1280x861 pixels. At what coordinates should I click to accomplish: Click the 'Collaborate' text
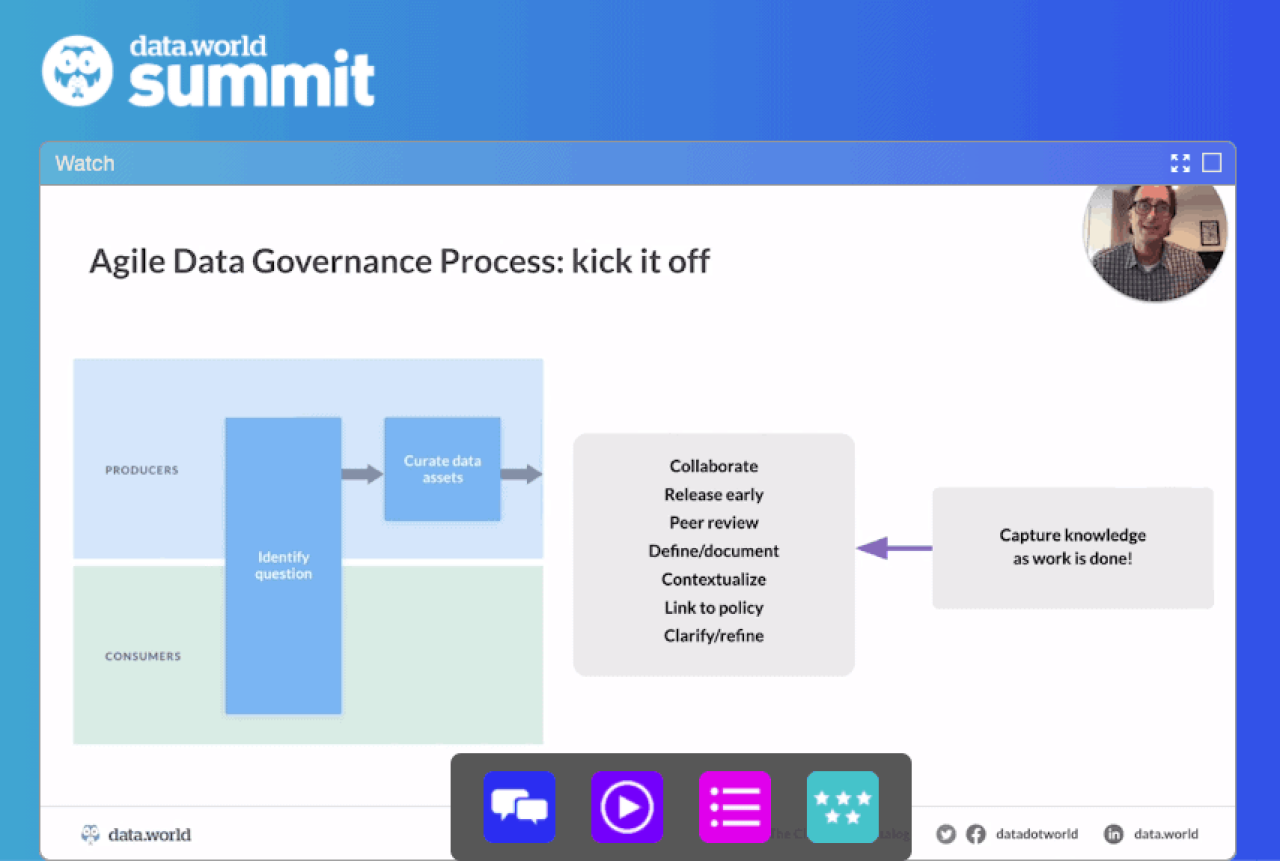714,466
